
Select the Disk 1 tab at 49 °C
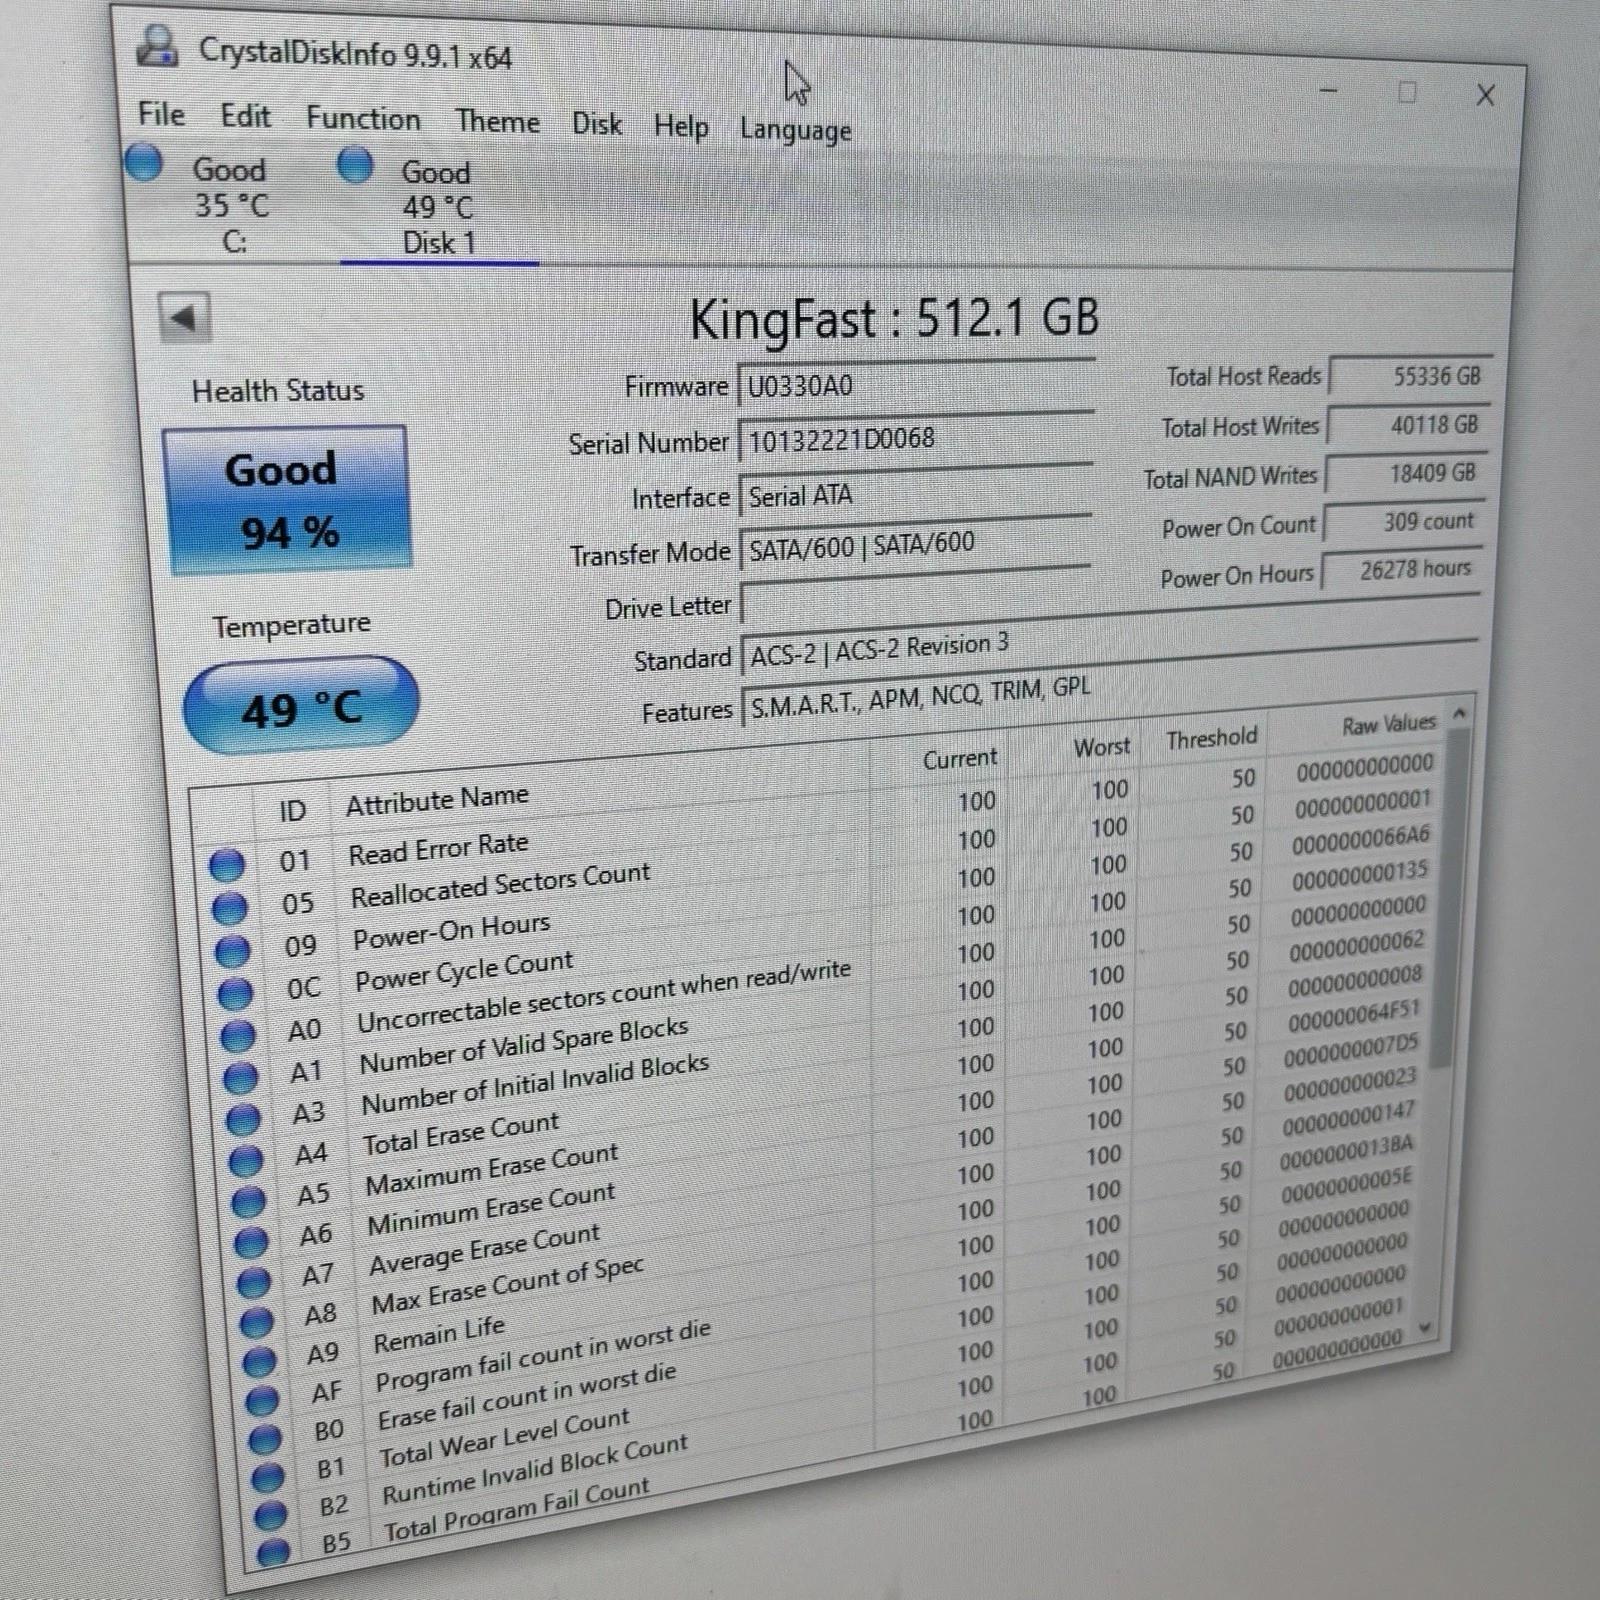[437, 208]
